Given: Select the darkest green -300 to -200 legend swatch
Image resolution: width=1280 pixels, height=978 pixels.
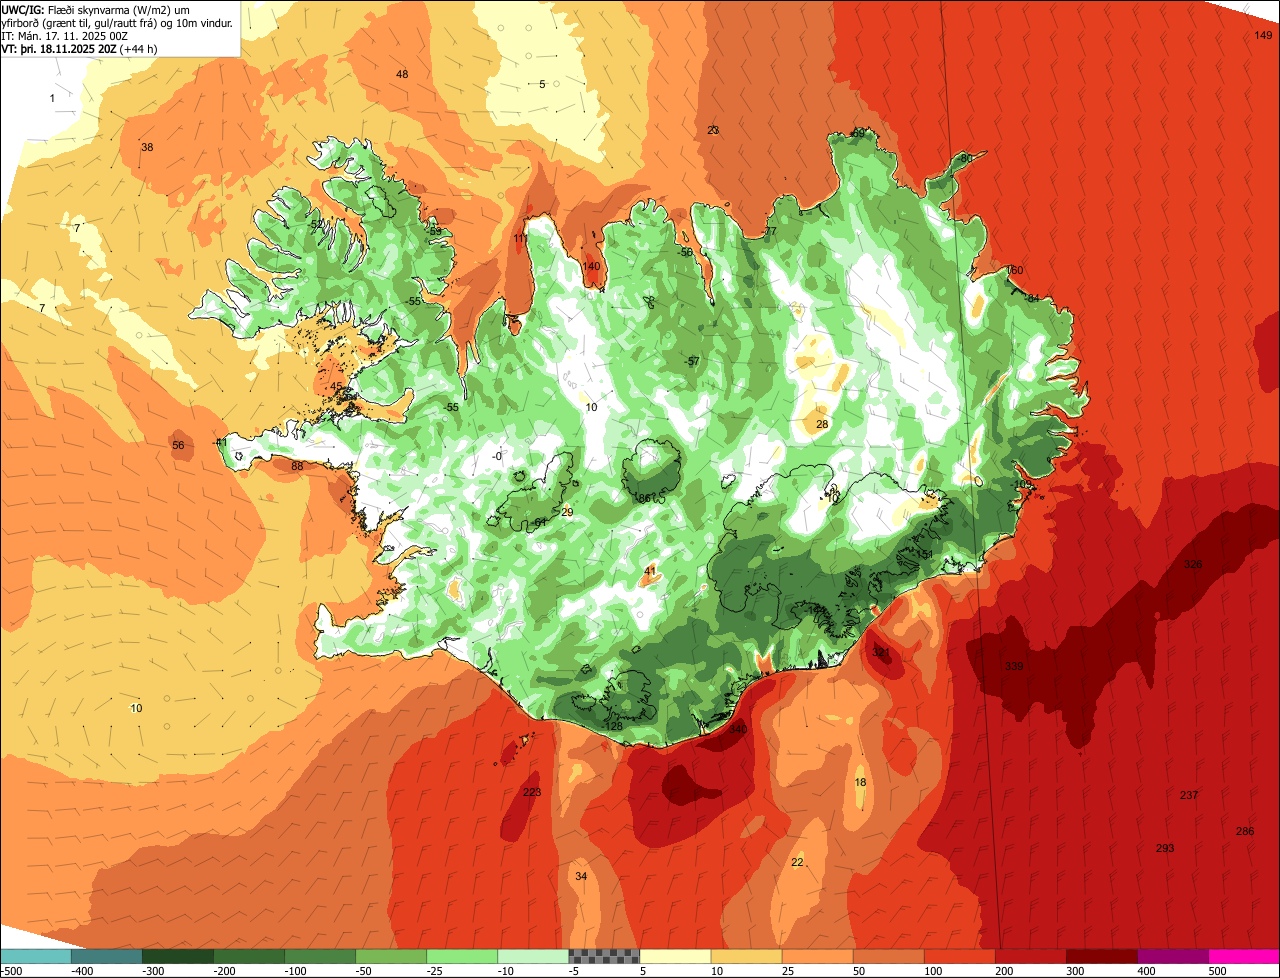Looking at the screenshot, I should click(x=177, y=956).
